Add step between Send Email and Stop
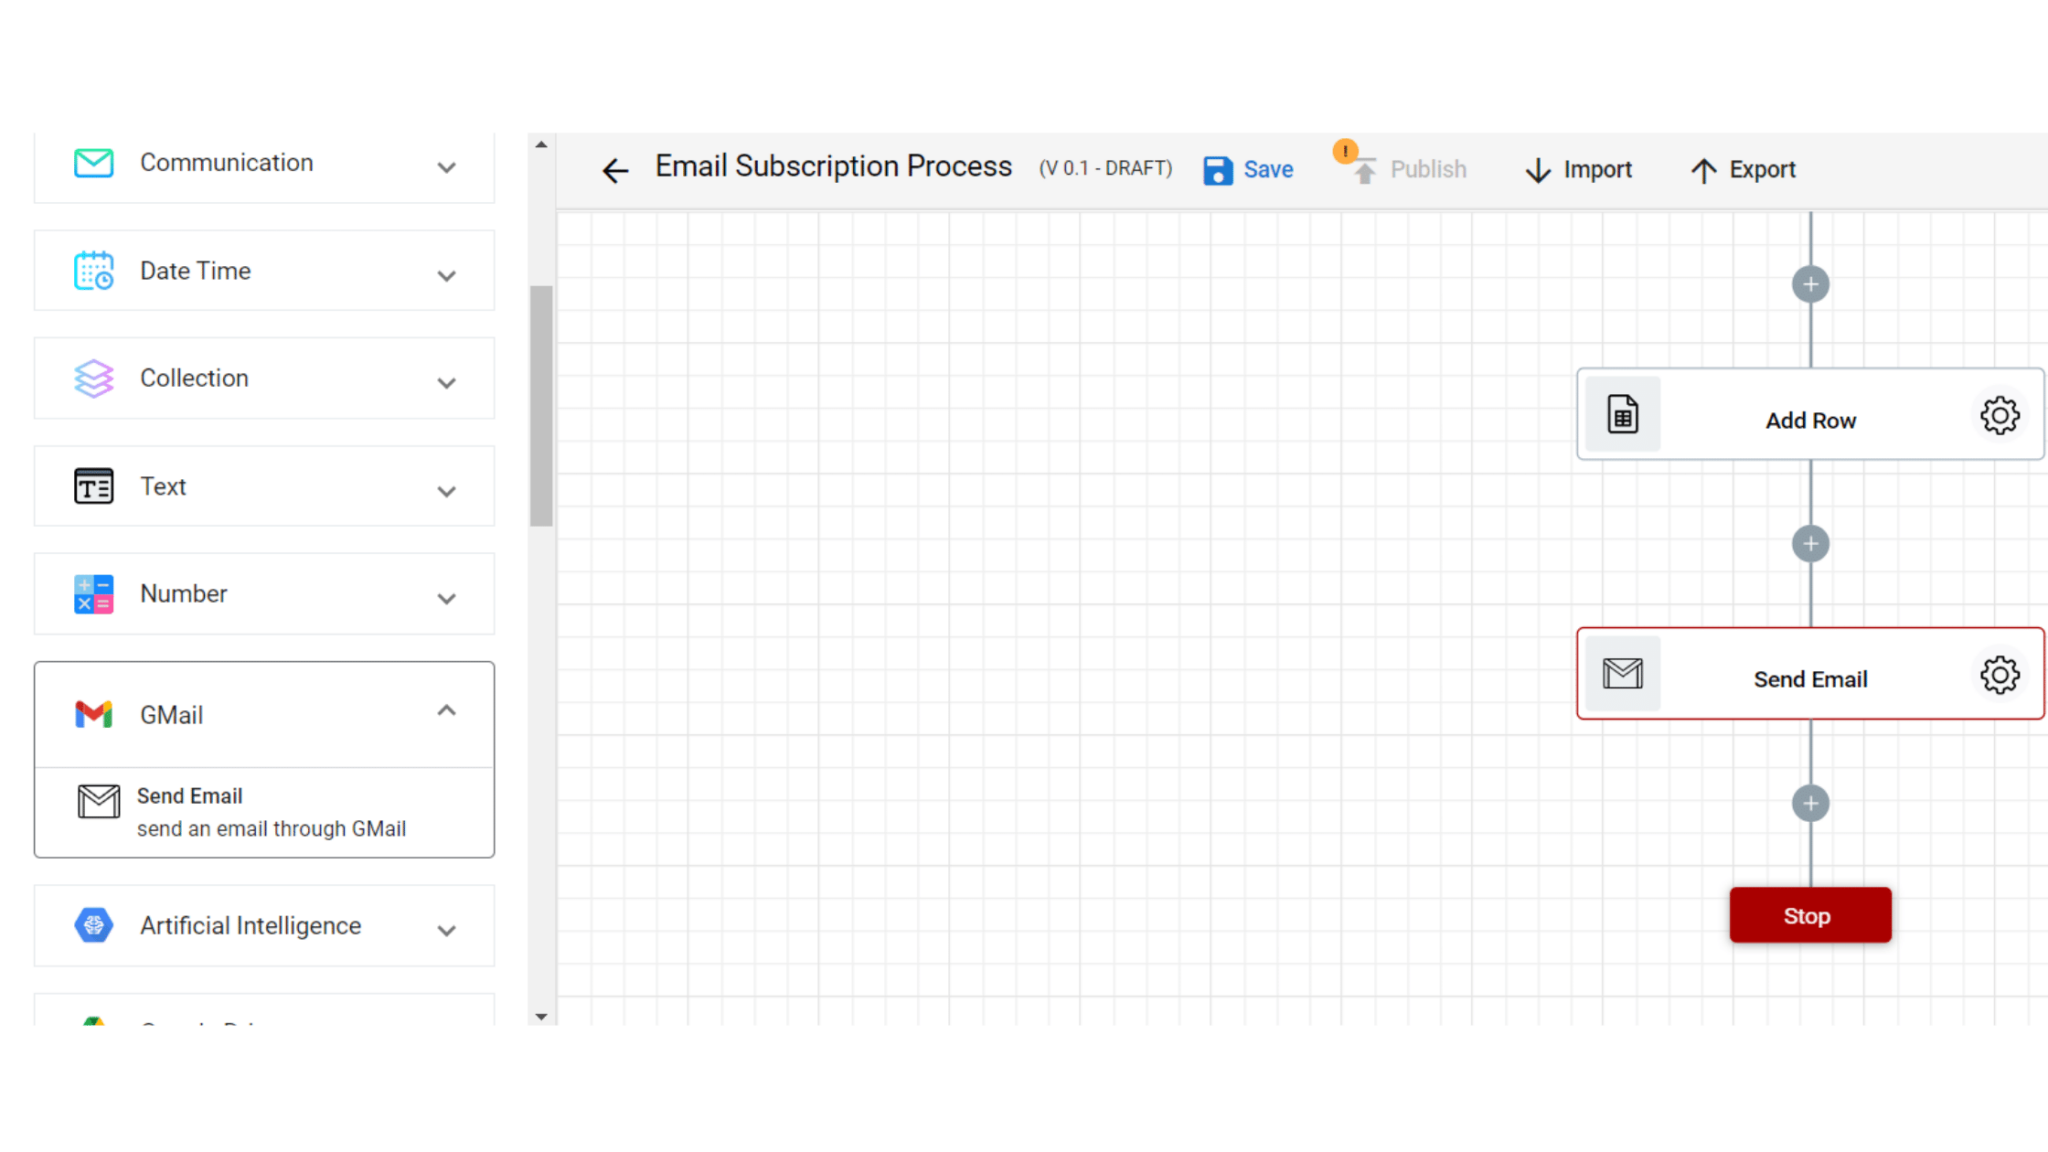Screen dimensions: 2048x1152 click(x=1811, y=804)
